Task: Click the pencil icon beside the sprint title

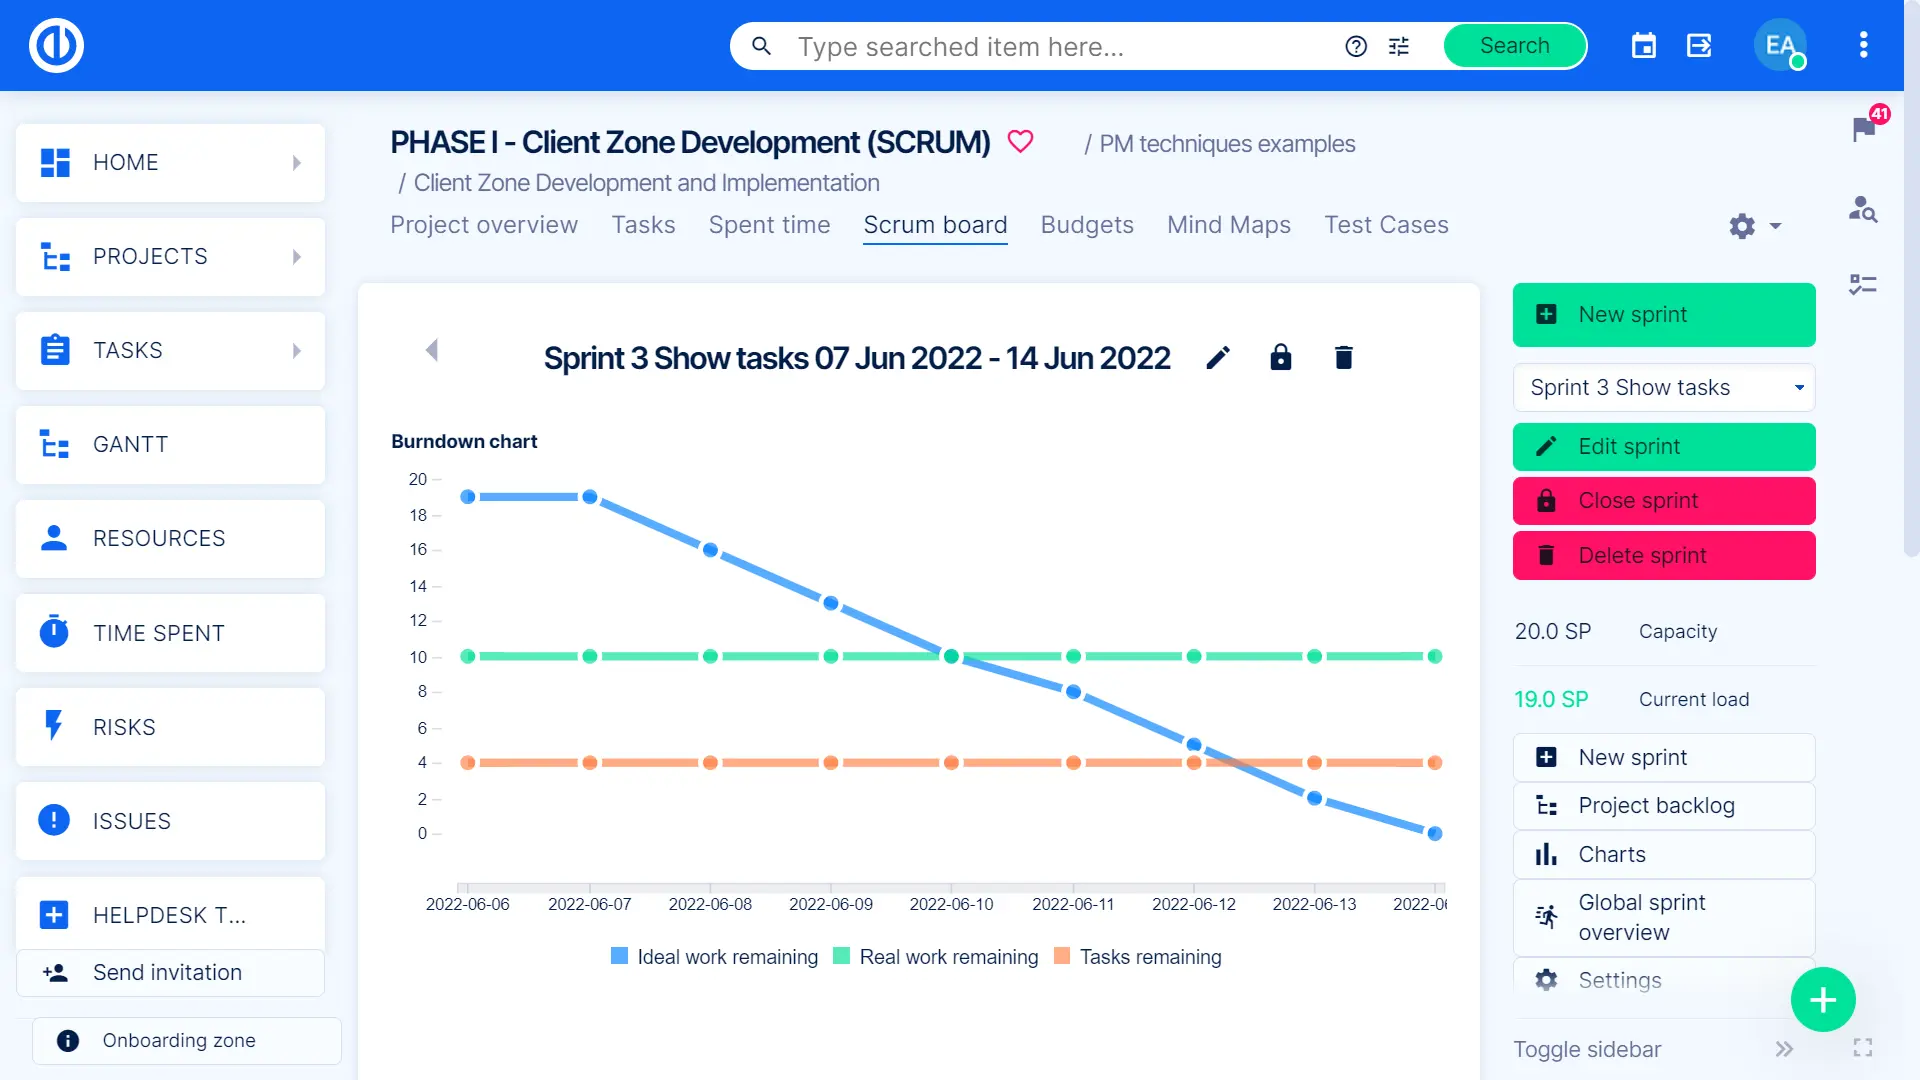Action: point(1217,358)
